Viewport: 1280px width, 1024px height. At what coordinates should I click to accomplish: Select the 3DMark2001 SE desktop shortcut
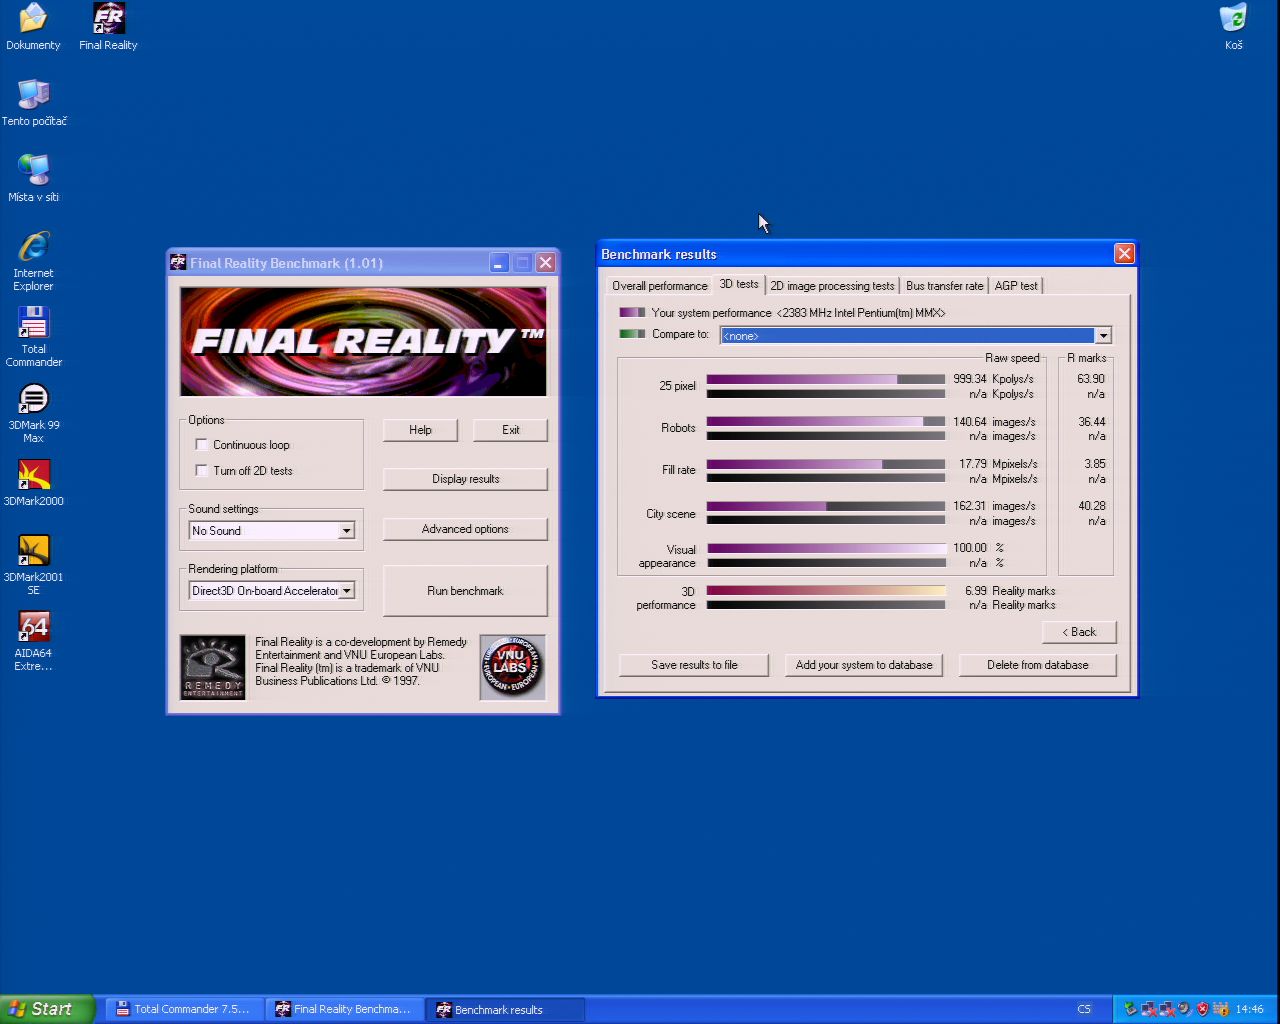(34, 565)
